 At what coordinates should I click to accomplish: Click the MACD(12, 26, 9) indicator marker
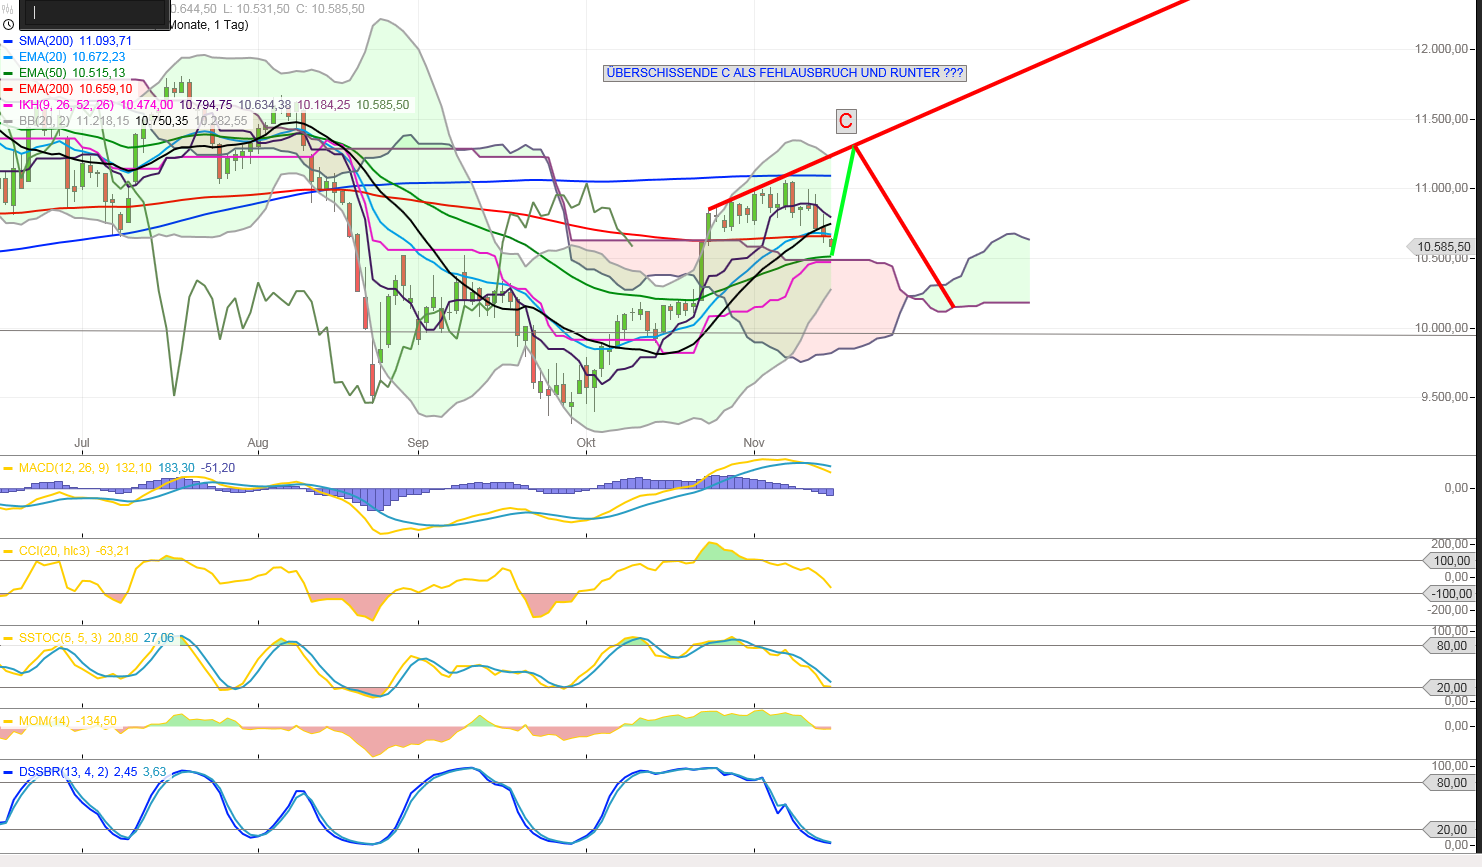point(8,466)
